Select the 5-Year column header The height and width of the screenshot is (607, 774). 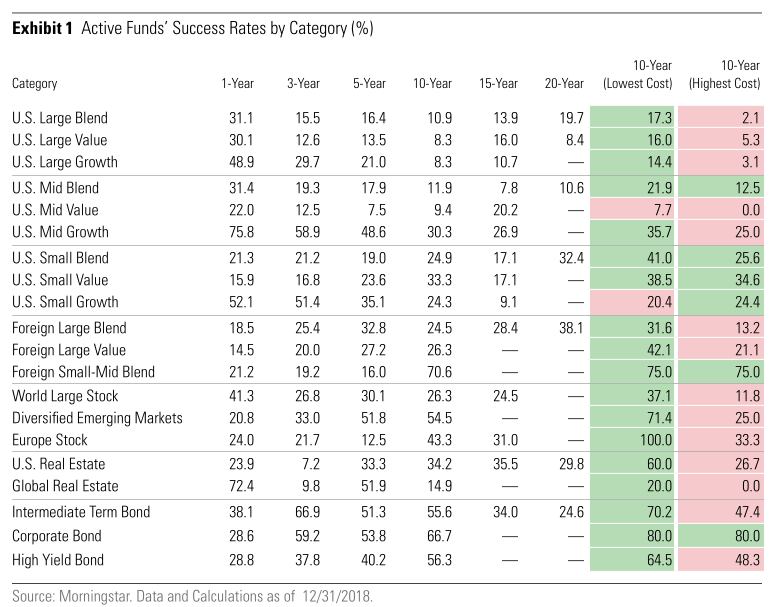point(369,83)
